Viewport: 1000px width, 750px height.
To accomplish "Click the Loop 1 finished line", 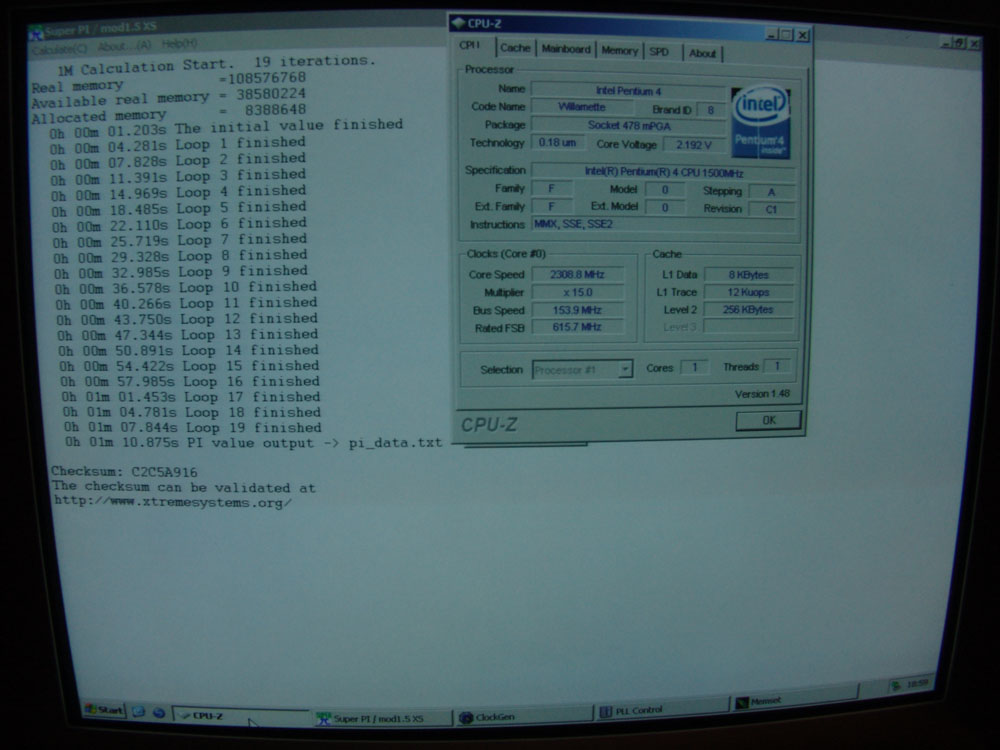I will pos(177,145).
